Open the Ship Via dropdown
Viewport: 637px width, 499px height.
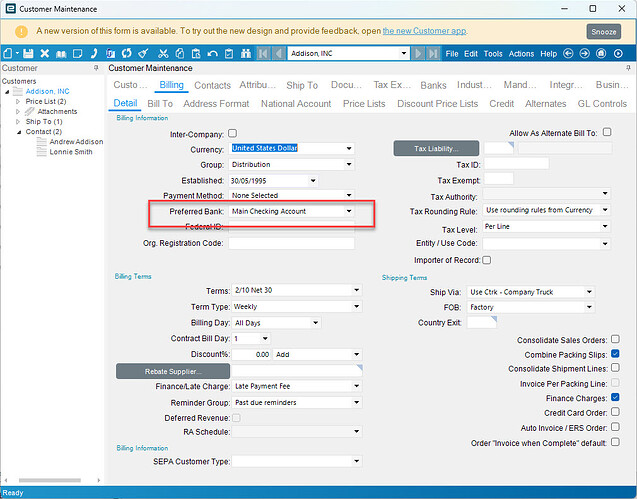coord(589,292)
